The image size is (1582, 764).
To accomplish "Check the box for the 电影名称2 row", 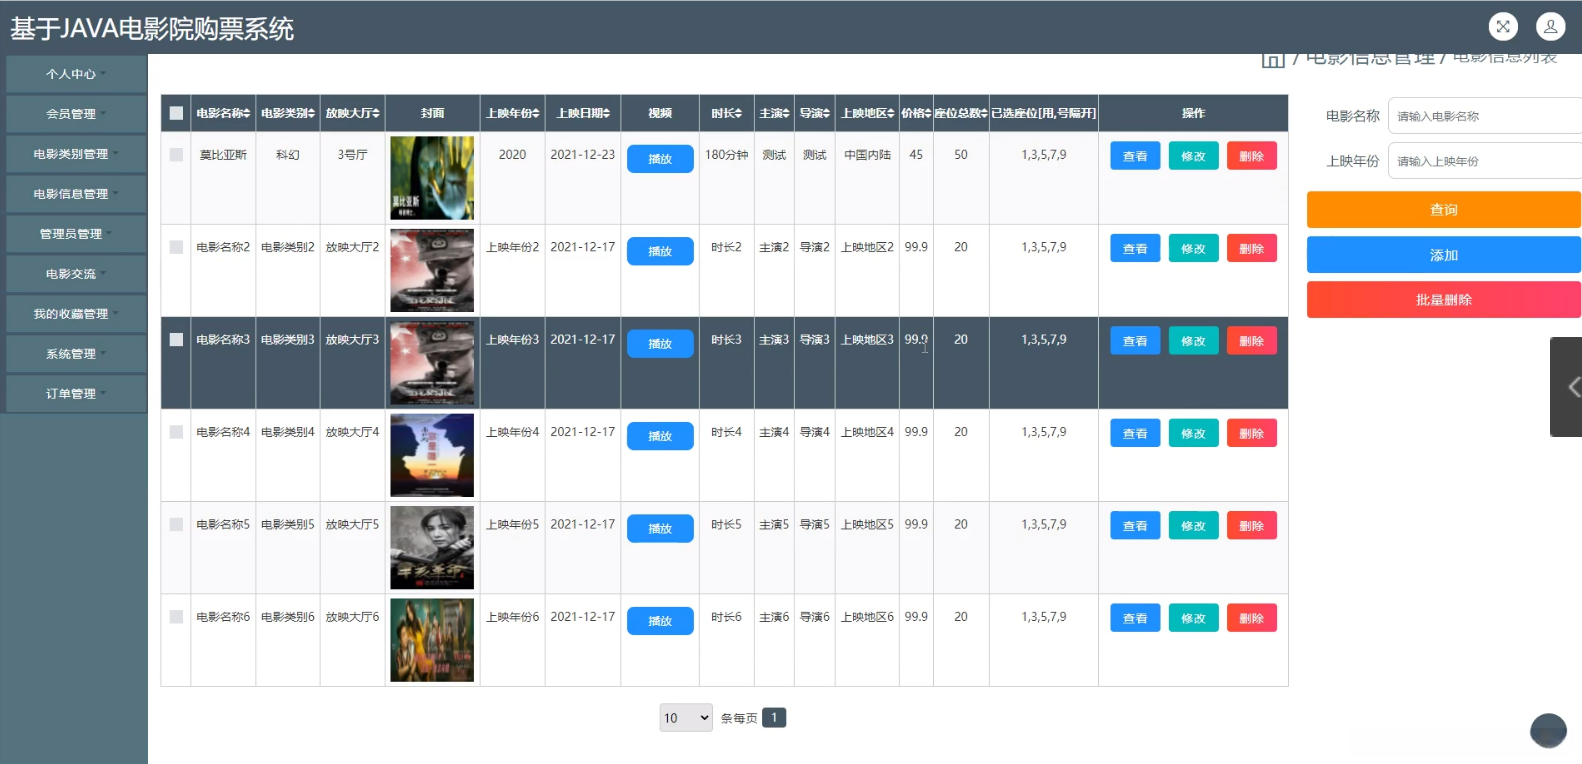I will 176,247.
